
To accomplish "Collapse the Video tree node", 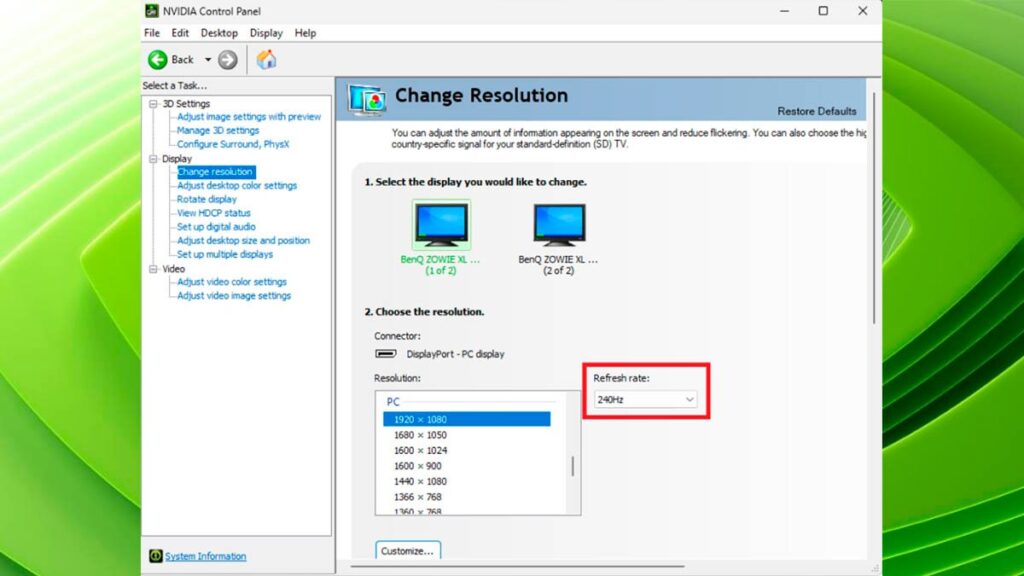I will [153, 269].
